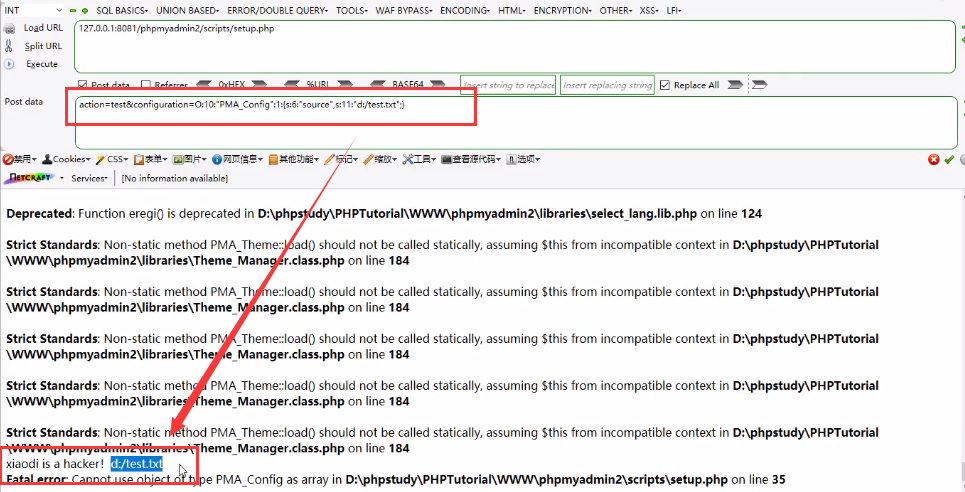965x492 pixels.
Task: Click the Insert string to replace field
Action: click(x=507, y=86)
